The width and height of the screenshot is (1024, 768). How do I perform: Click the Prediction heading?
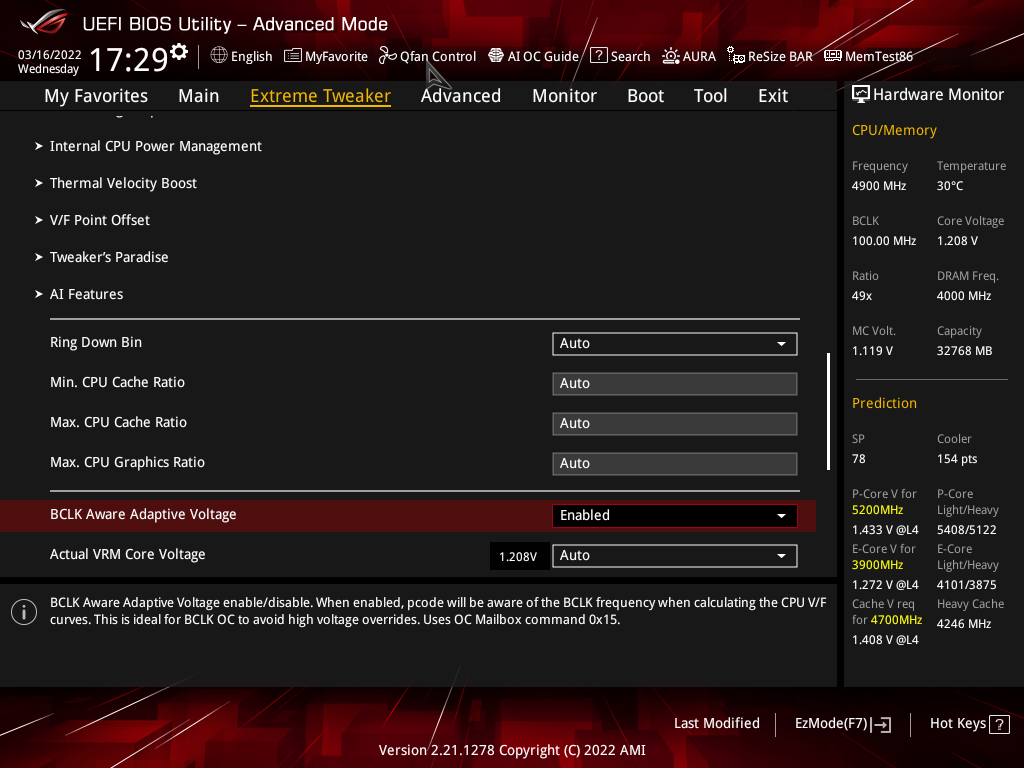pyautogui.click(x=884, y=403)
